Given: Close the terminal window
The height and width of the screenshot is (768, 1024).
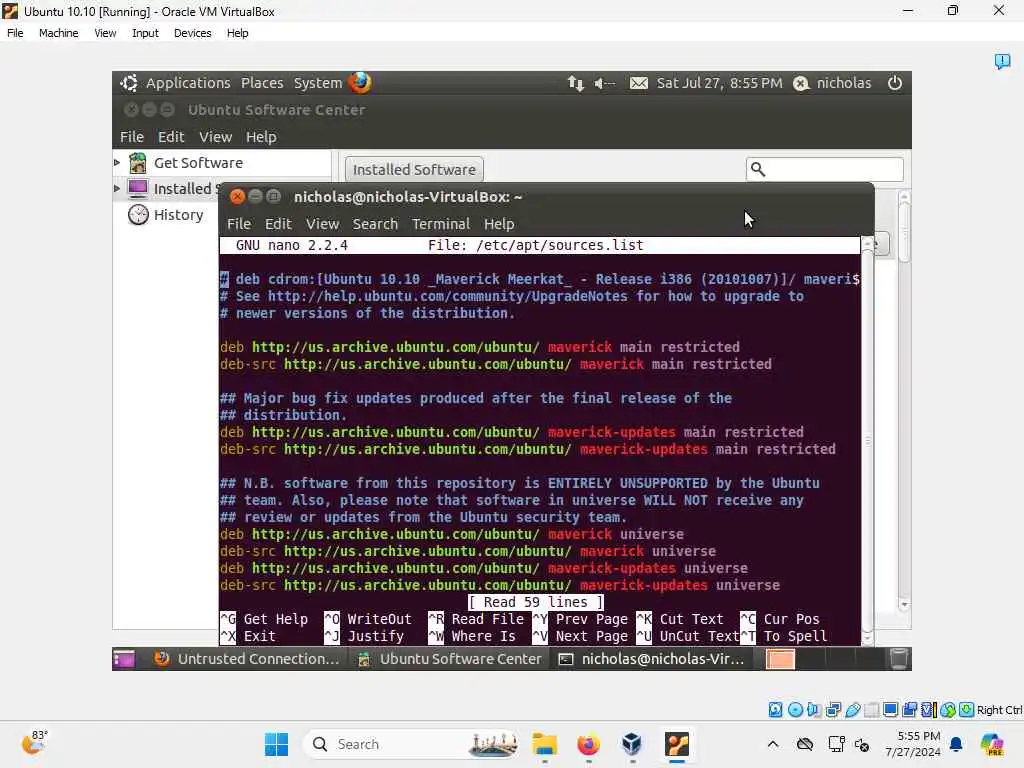Looking at the screenshot, I should [x=237, y=197].
